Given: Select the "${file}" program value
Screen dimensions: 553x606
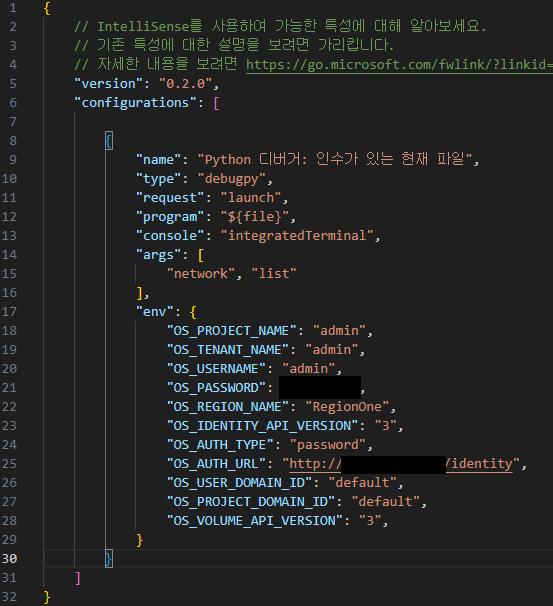Looking at the screenshot, I should (254, 217).
